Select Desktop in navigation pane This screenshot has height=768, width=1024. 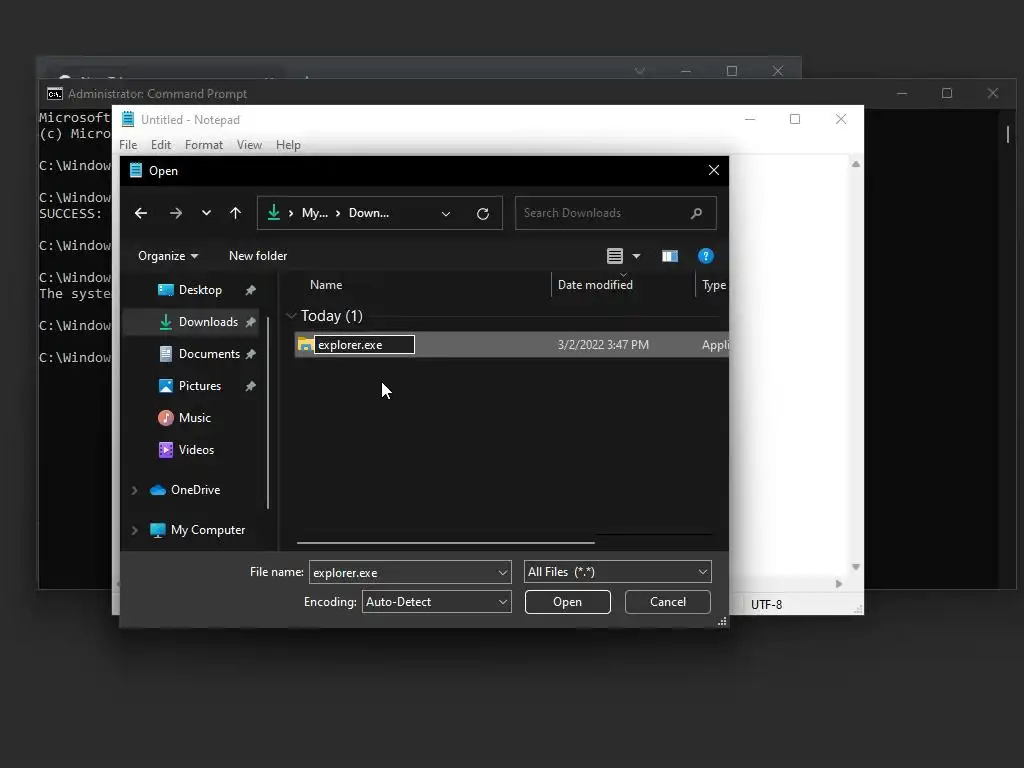(x=200, y=290)
